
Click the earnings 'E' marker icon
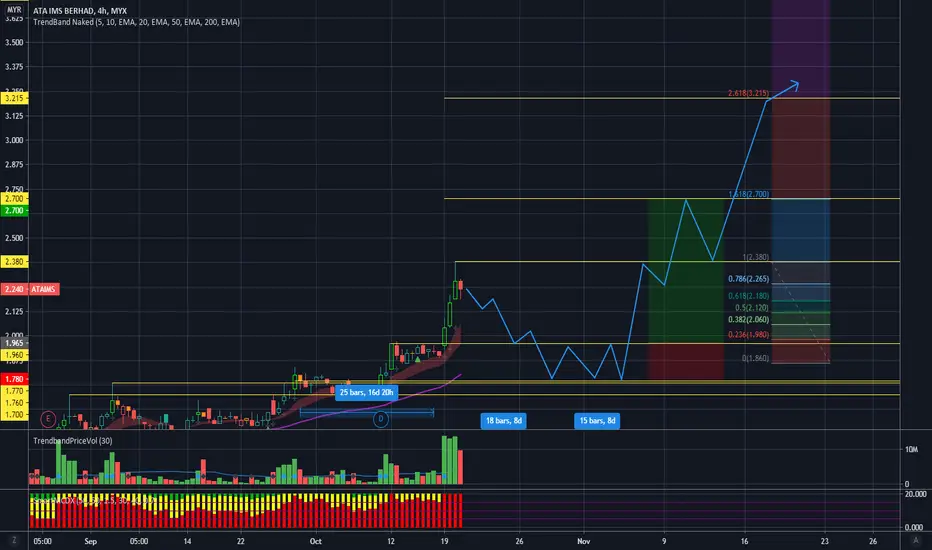point(48,419)
